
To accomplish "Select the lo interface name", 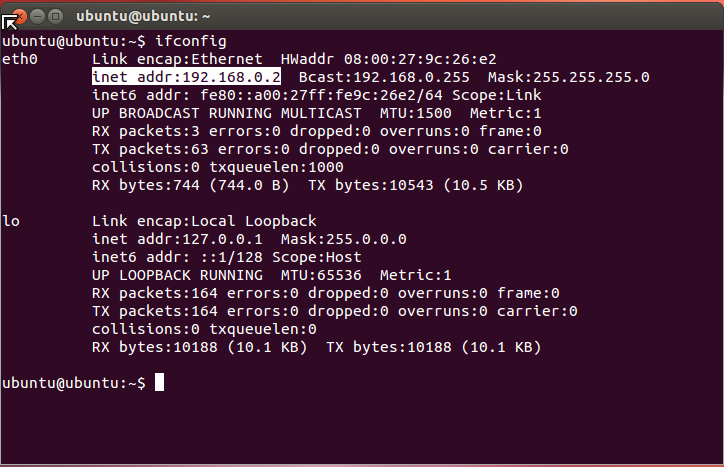I will pyautogui.click(x=11, y=221).
